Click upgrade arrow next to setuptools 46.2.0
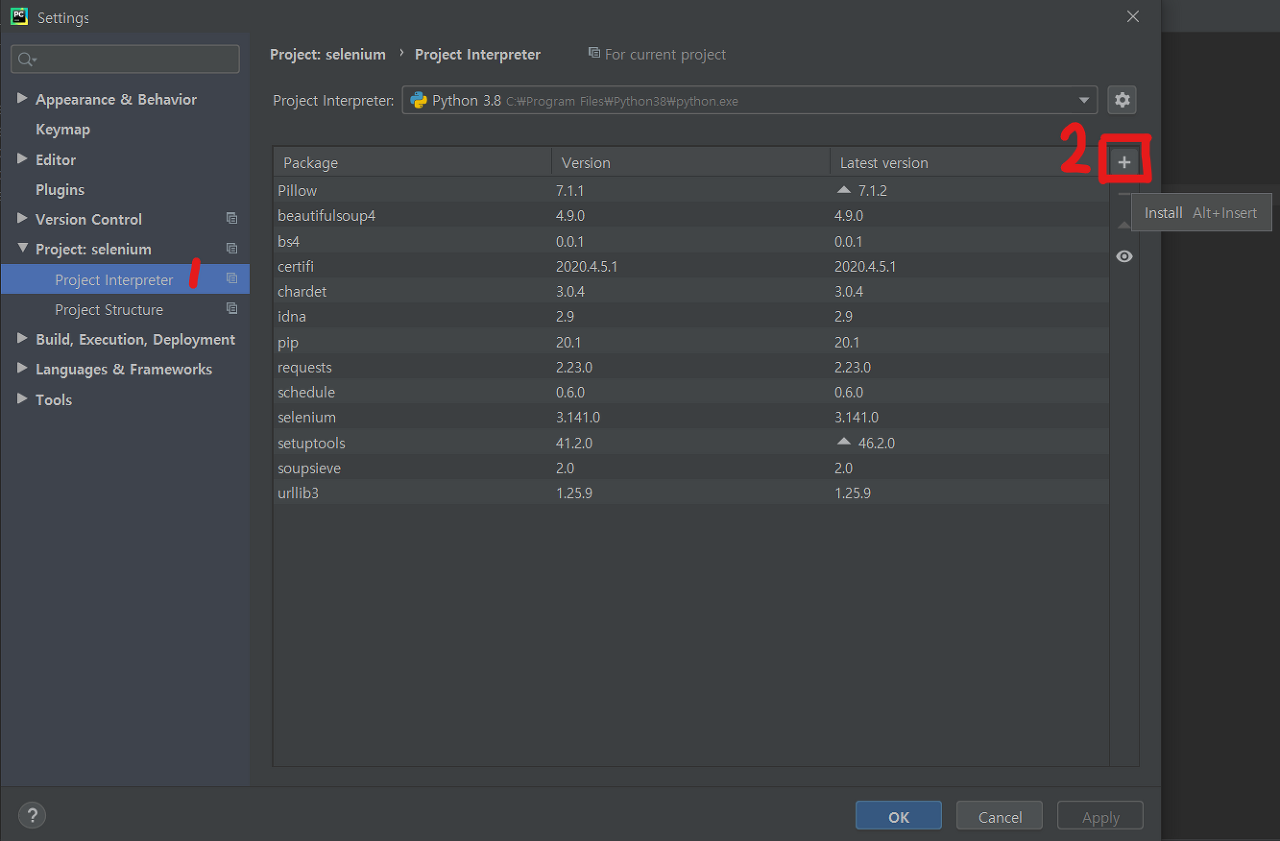Viewport: 1280px width, 841px height. [x=844, y=442]
